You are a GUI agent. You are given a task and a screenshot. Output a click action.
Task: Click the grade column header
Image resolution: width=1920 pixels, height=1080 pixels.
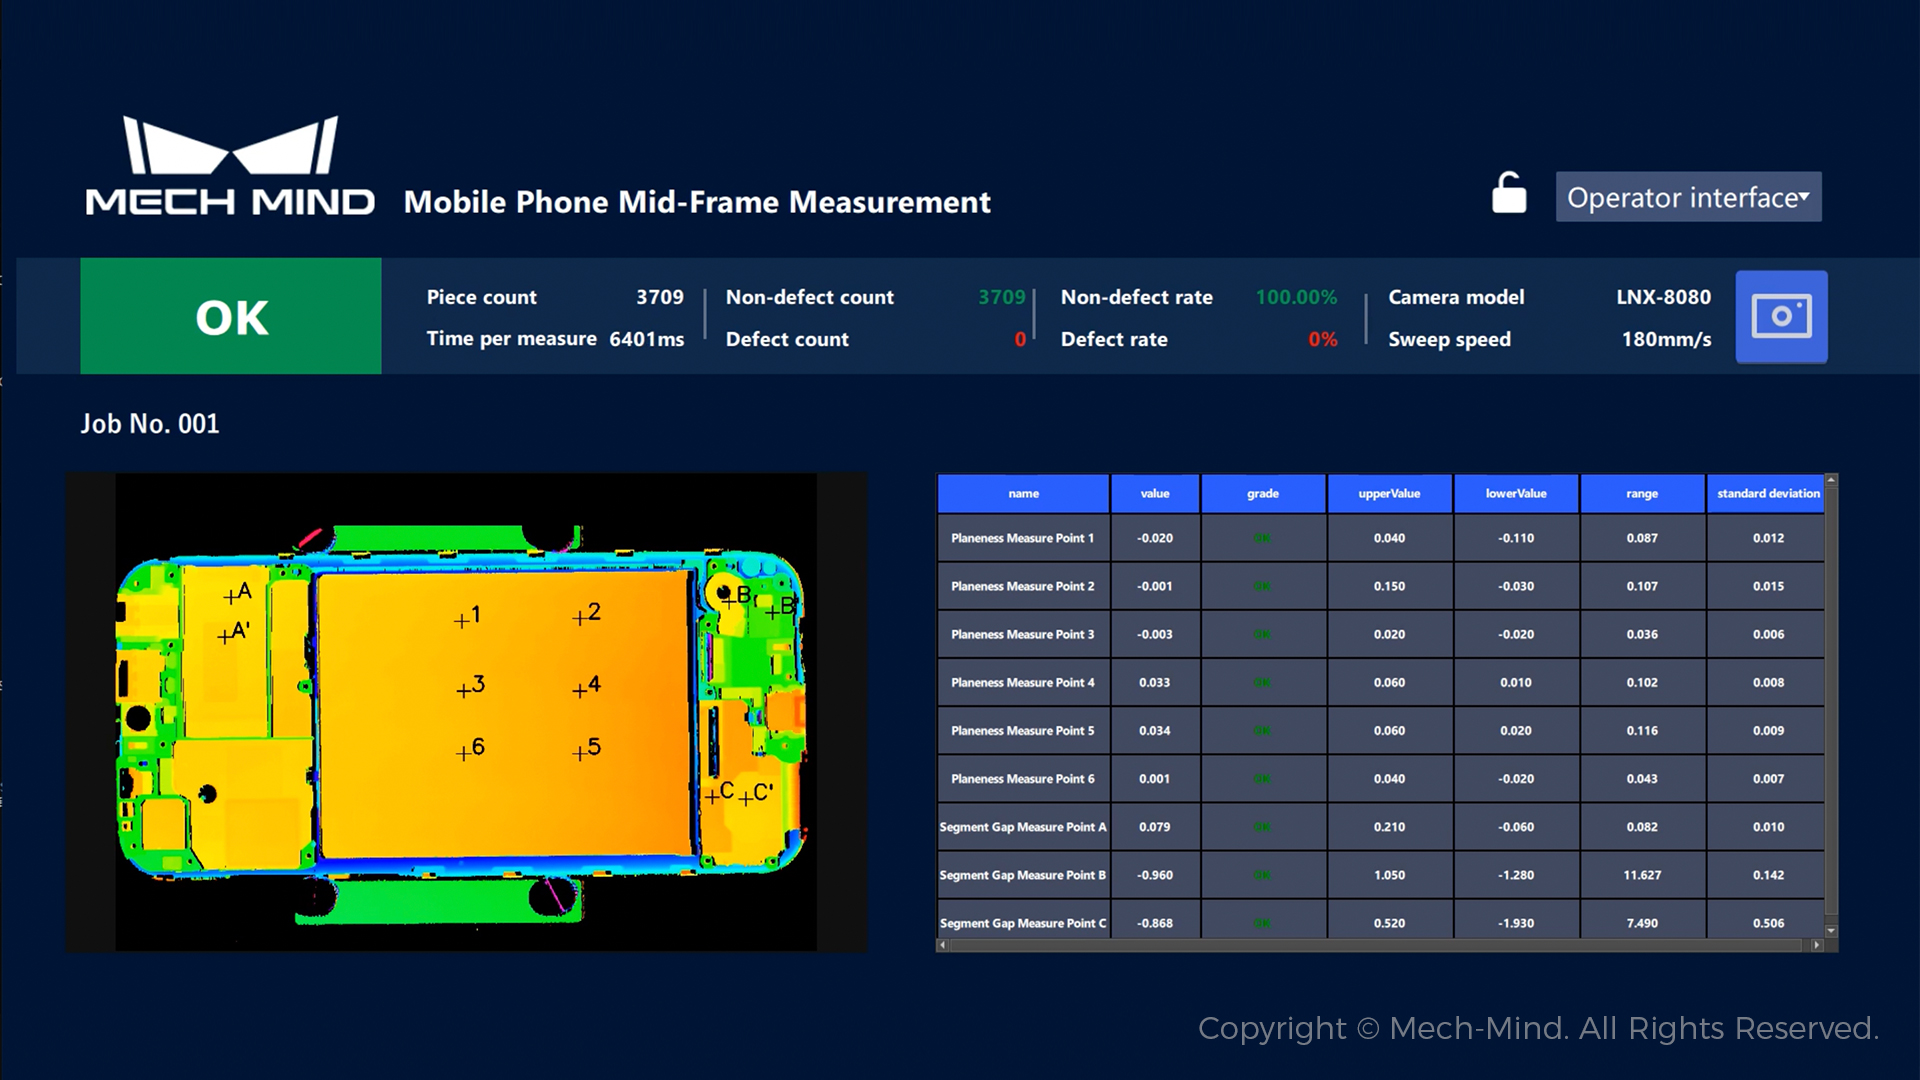tap(1262, 494)
